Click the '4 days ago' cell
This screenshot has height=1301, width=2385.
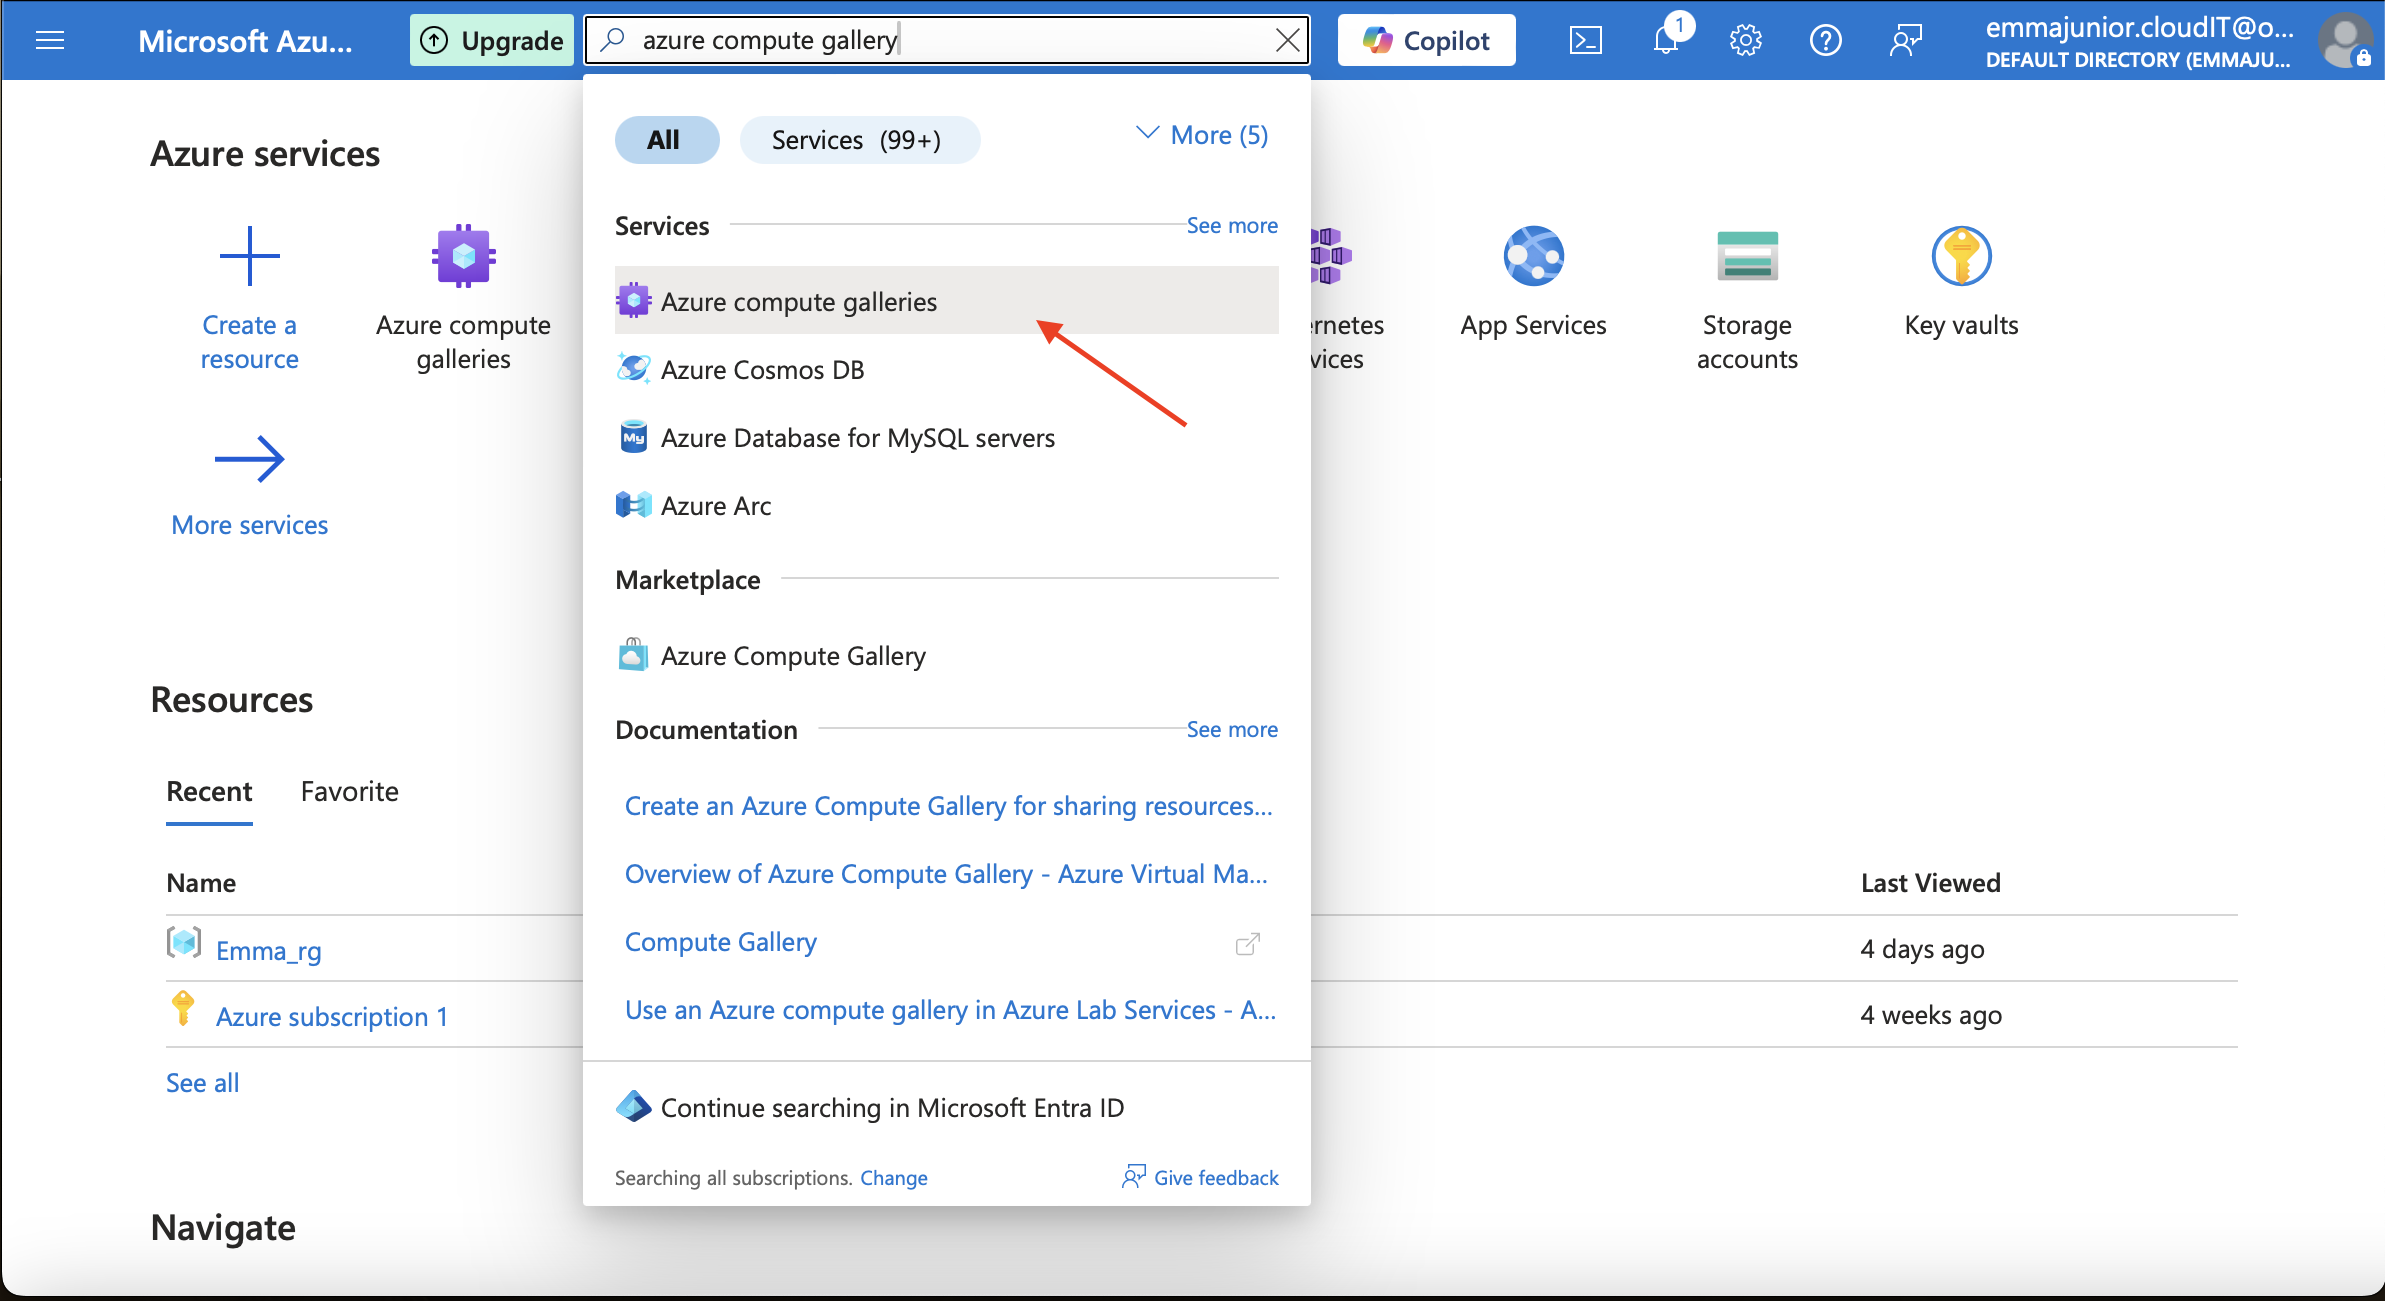(x=1922, y=949)
